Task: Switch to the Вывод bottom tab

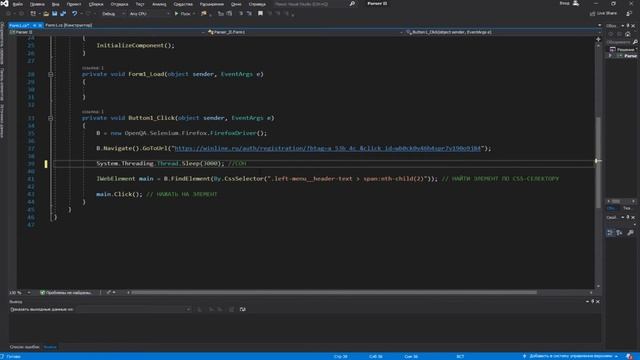Action: pyautogui.click(x=50, y=347)
